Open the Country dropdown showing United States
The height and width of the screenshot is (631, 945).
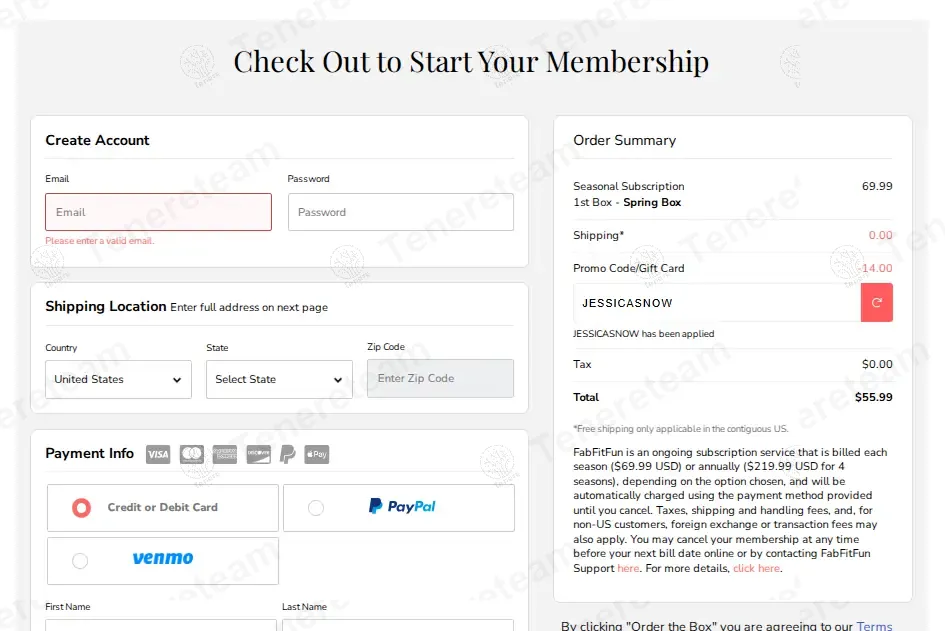click(x=118, y=380)
